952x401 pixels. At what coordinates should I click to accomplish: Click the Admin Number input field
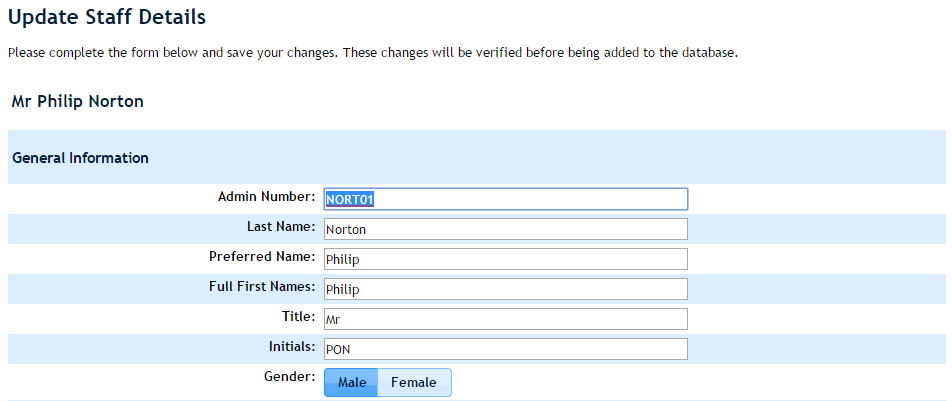click(x=506, y=199)
